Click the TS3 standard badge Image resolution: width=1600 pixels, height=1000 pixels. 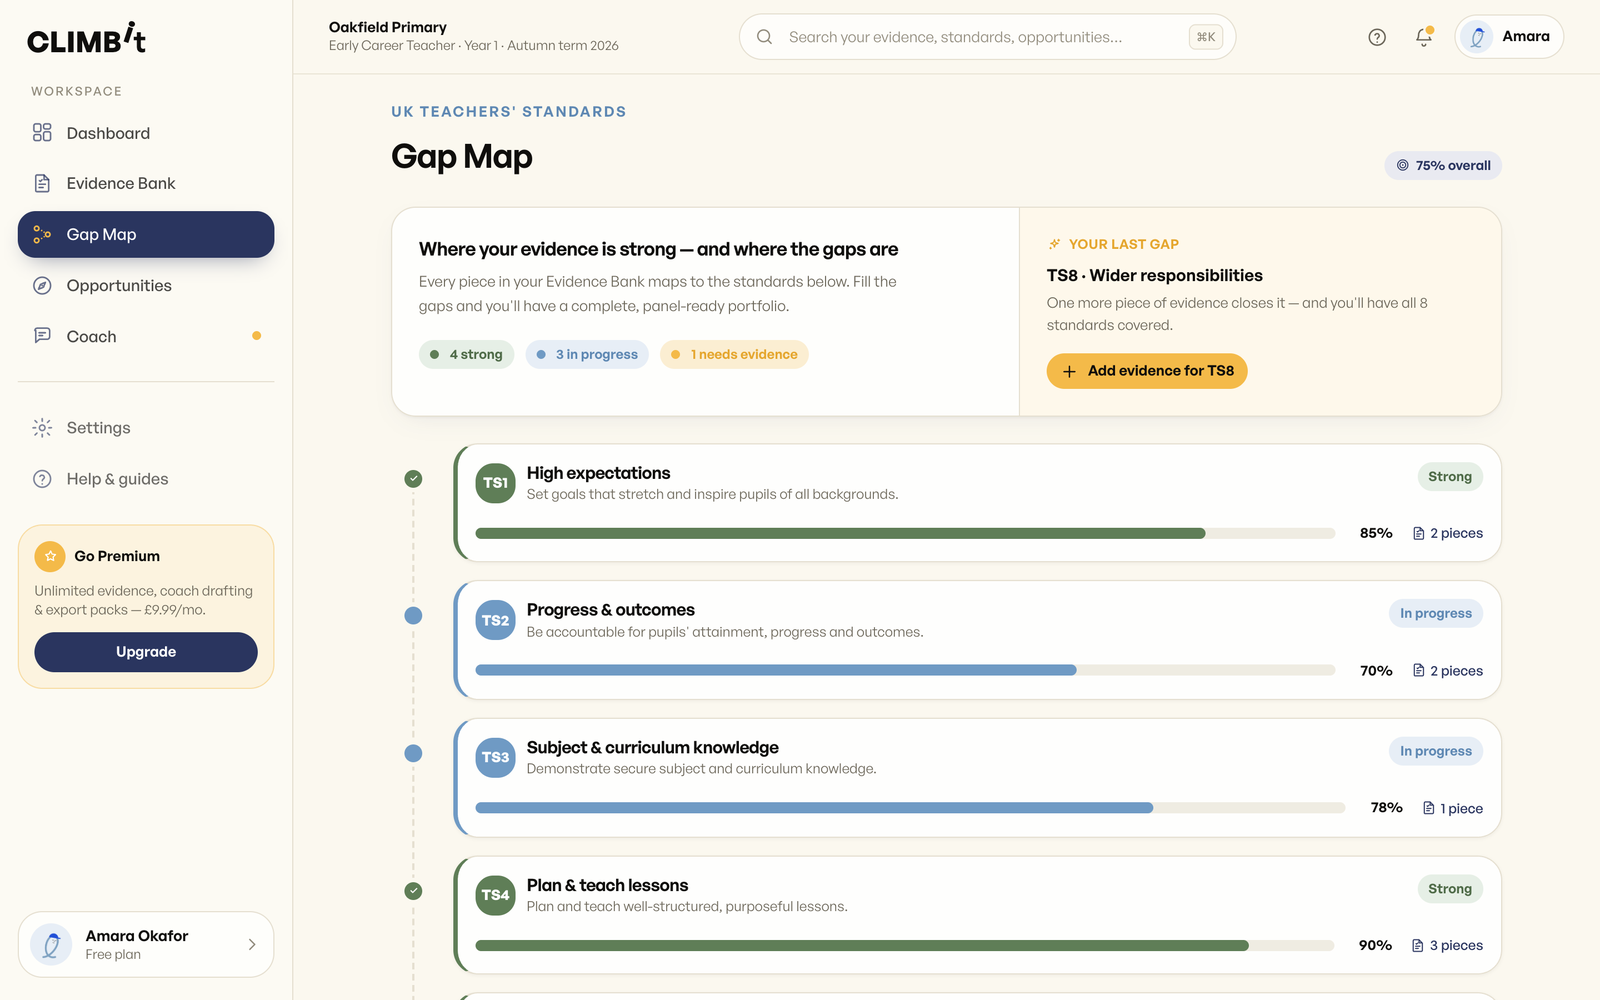click(495, 758)
